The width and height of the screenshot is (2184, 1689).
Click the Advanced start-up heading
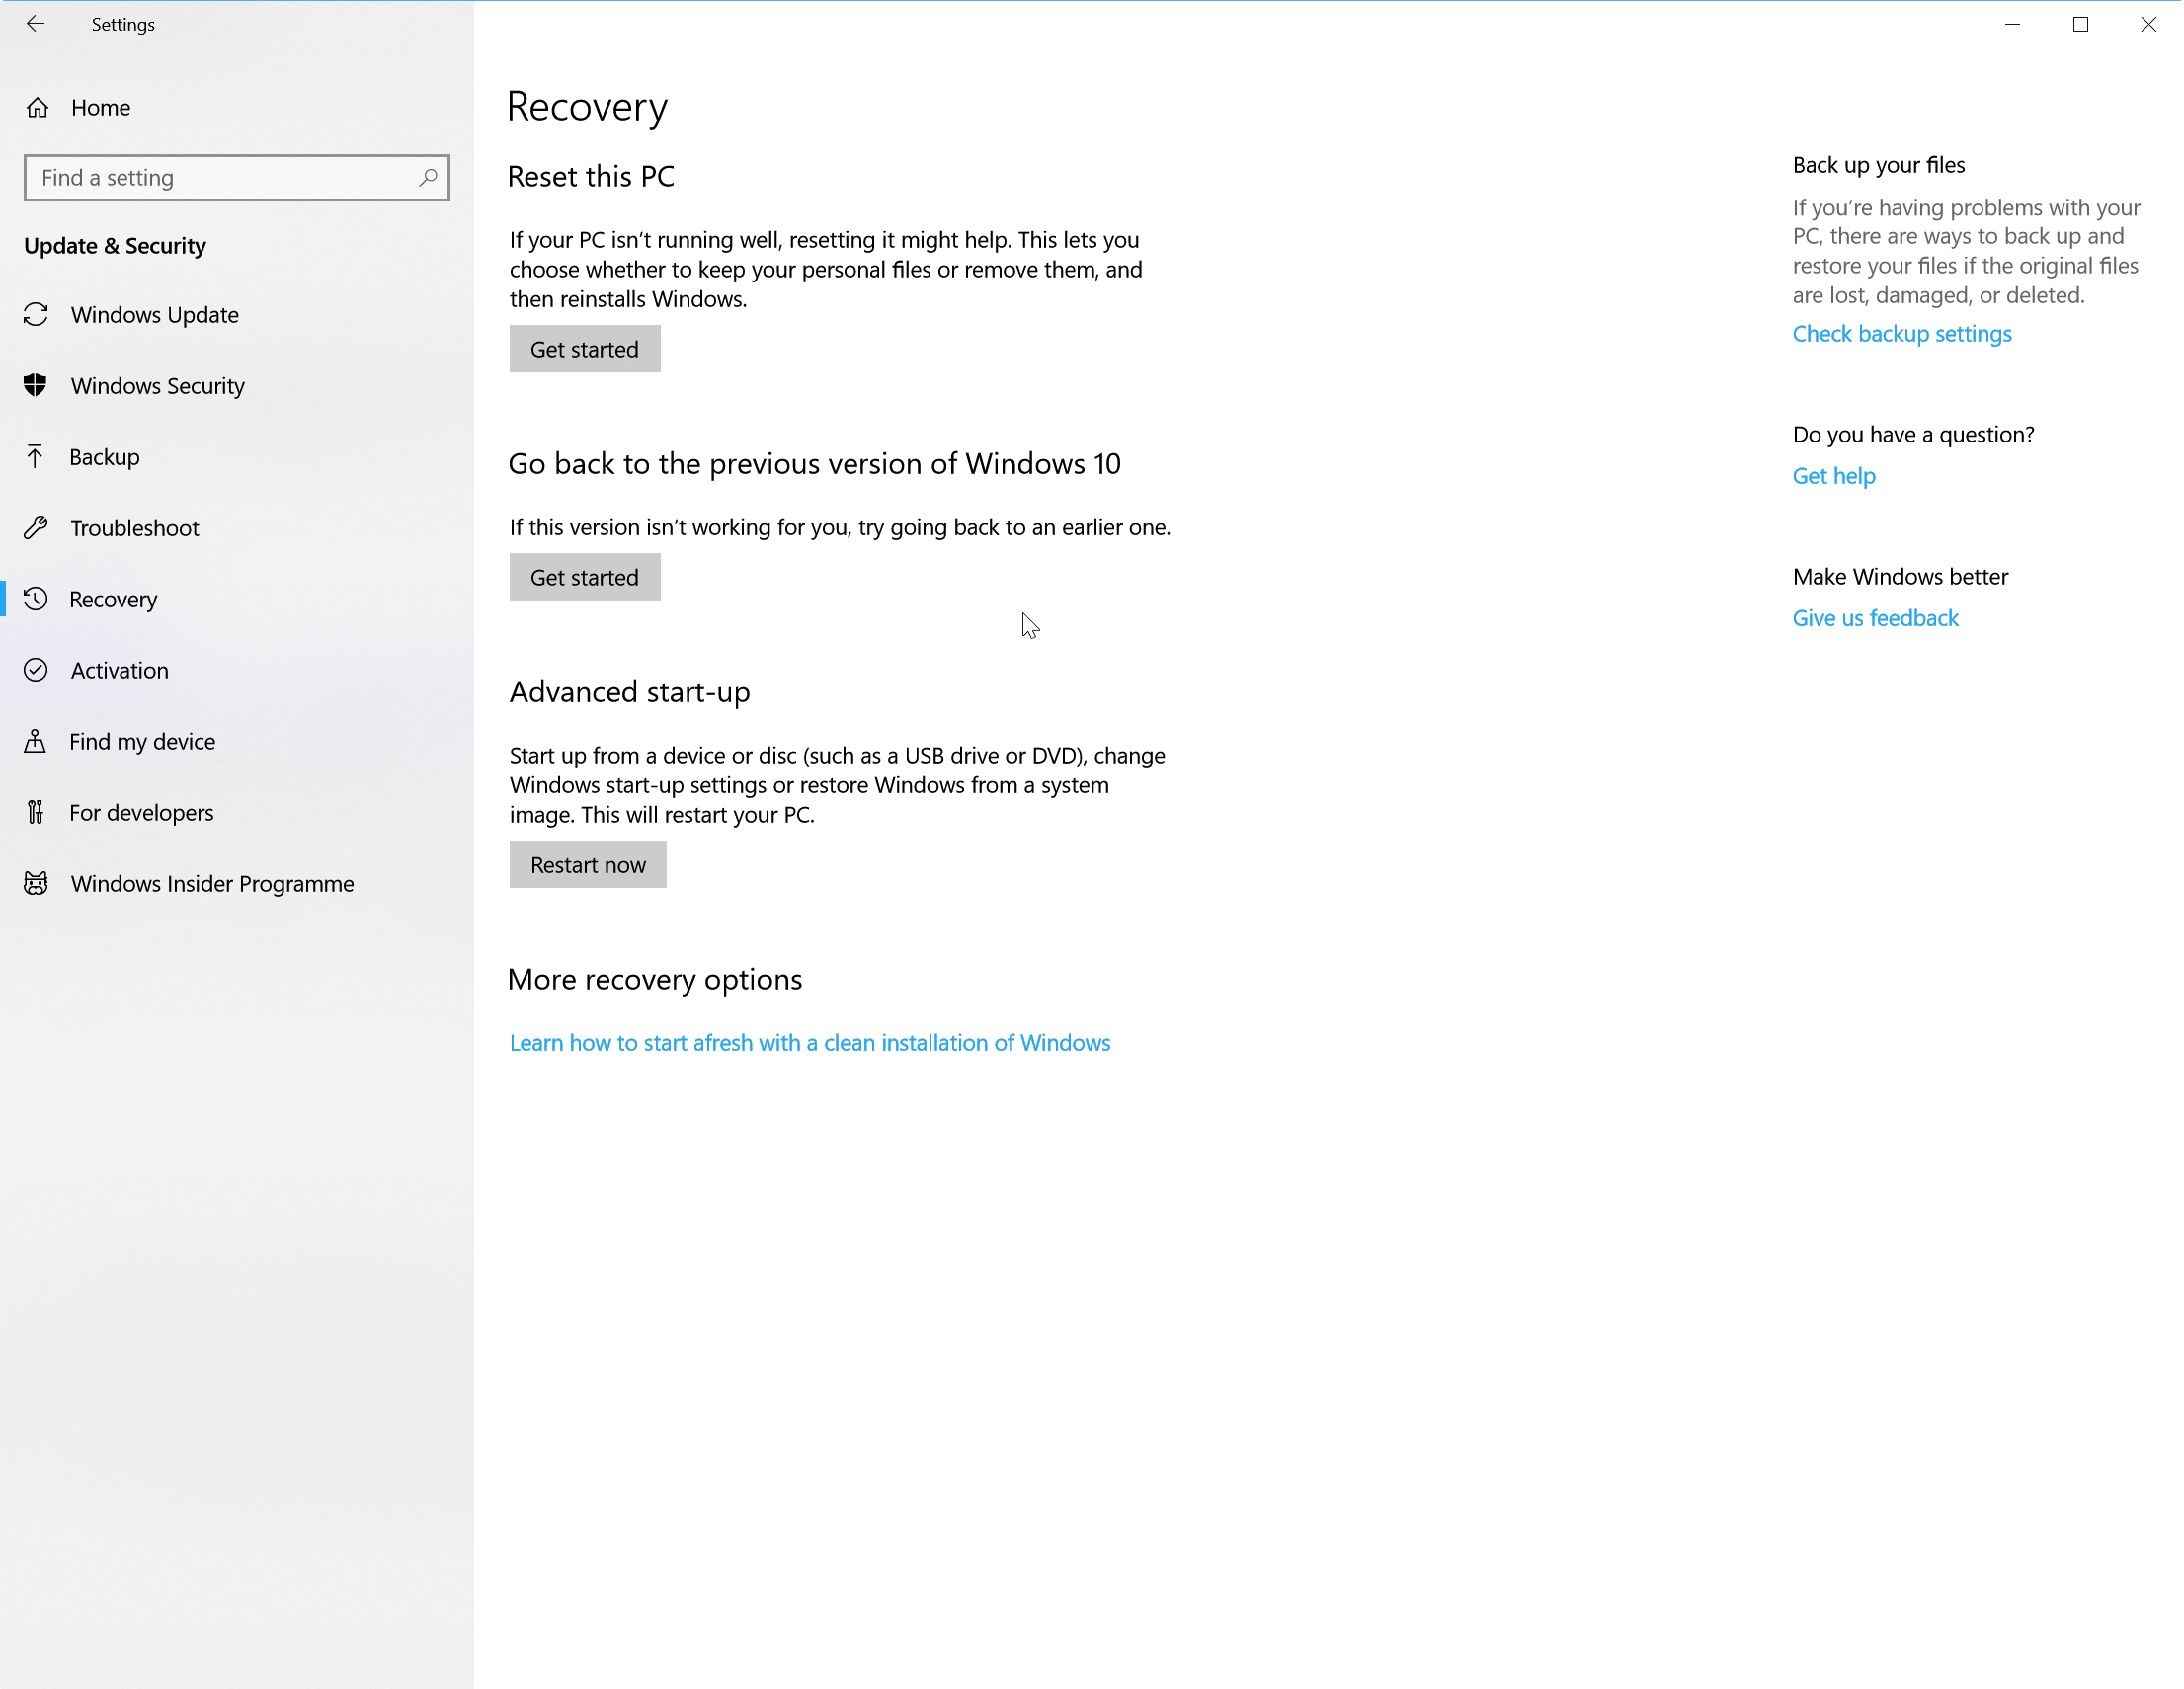630,692
